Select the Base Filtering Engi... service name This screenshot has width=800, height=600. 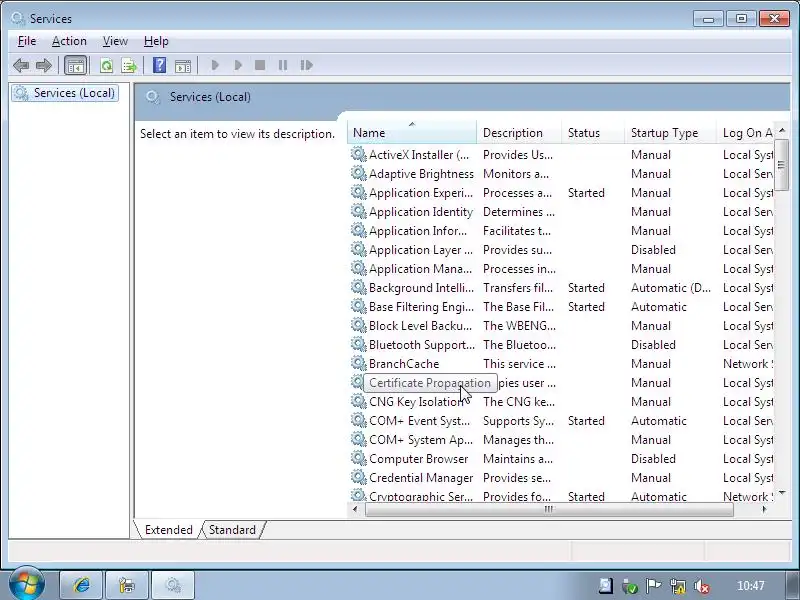[421, 307]
